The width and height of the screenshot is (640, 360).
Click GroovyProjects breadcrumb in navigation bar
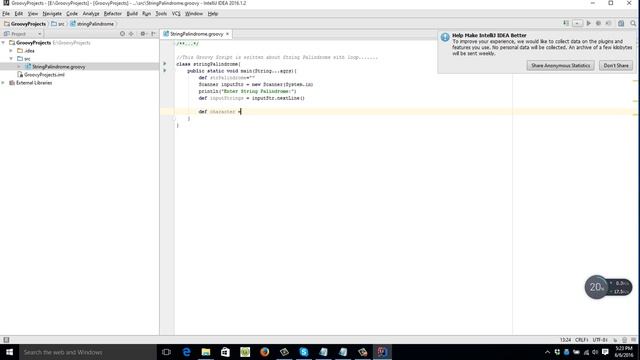(25, 24)
